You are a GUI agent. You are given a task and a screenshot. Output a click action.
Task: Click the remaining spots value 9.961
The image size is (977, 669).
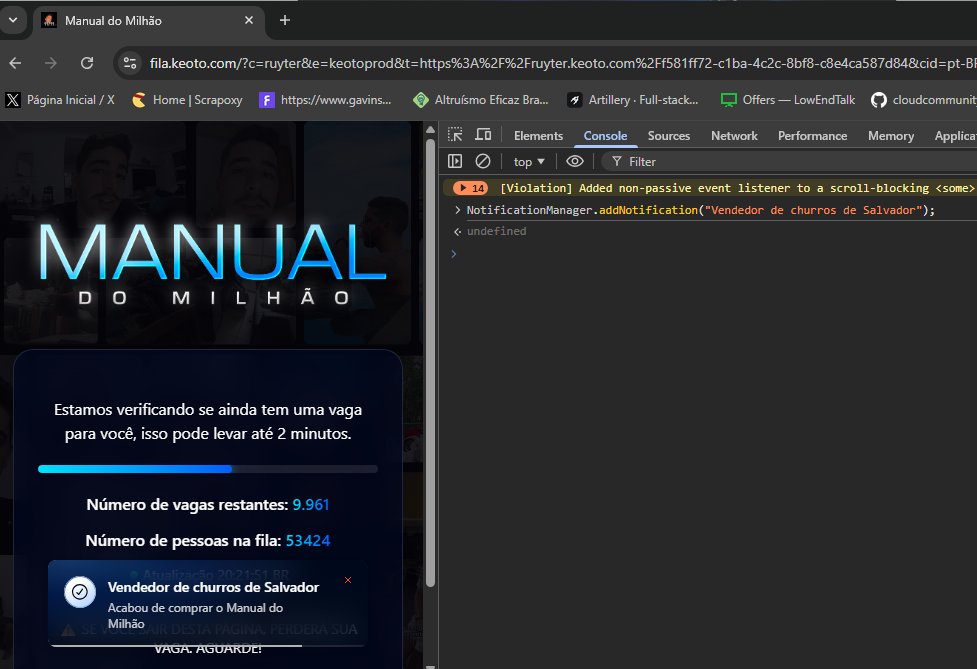coord(310,505)
